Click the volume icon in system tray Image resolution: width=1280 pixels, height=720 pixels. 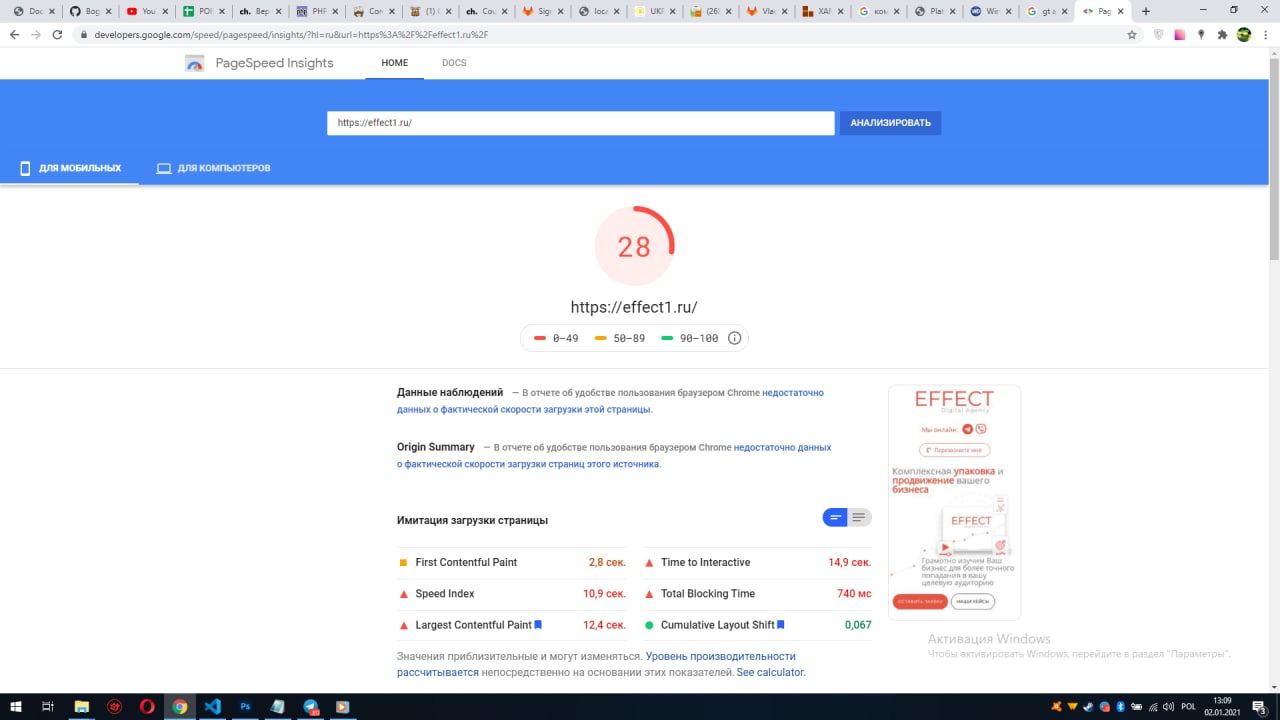click(1168, 707)
